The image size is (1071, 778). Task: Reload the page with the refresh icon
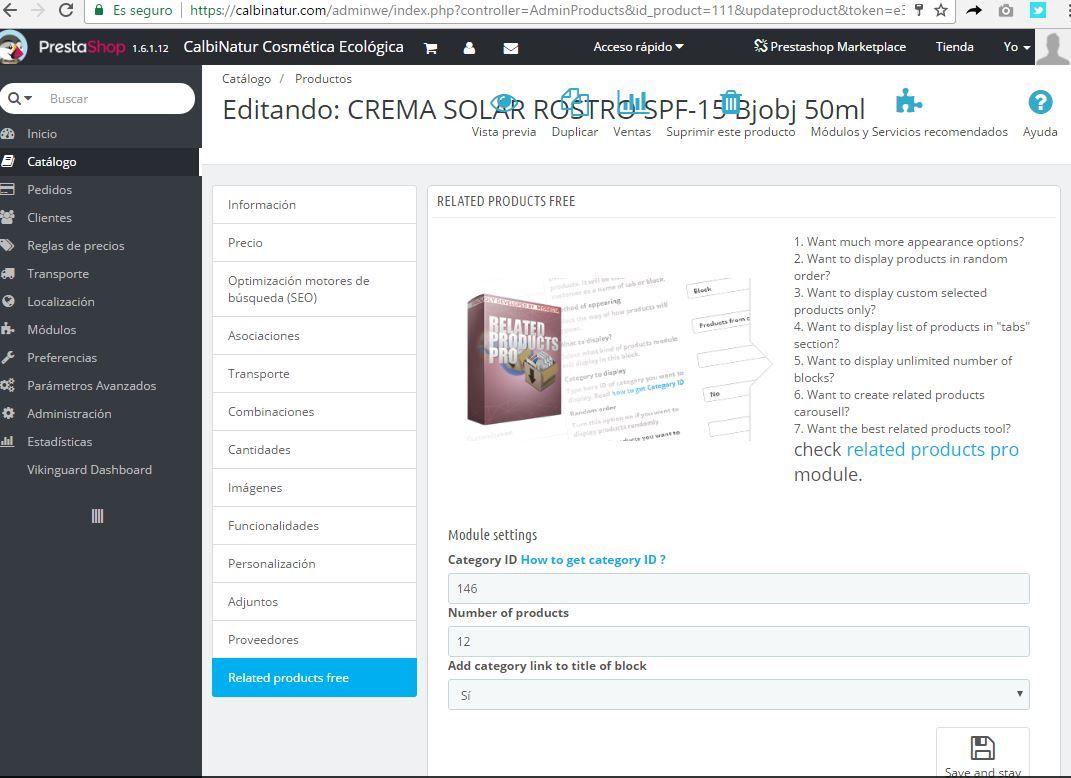[x=66, y=10]
